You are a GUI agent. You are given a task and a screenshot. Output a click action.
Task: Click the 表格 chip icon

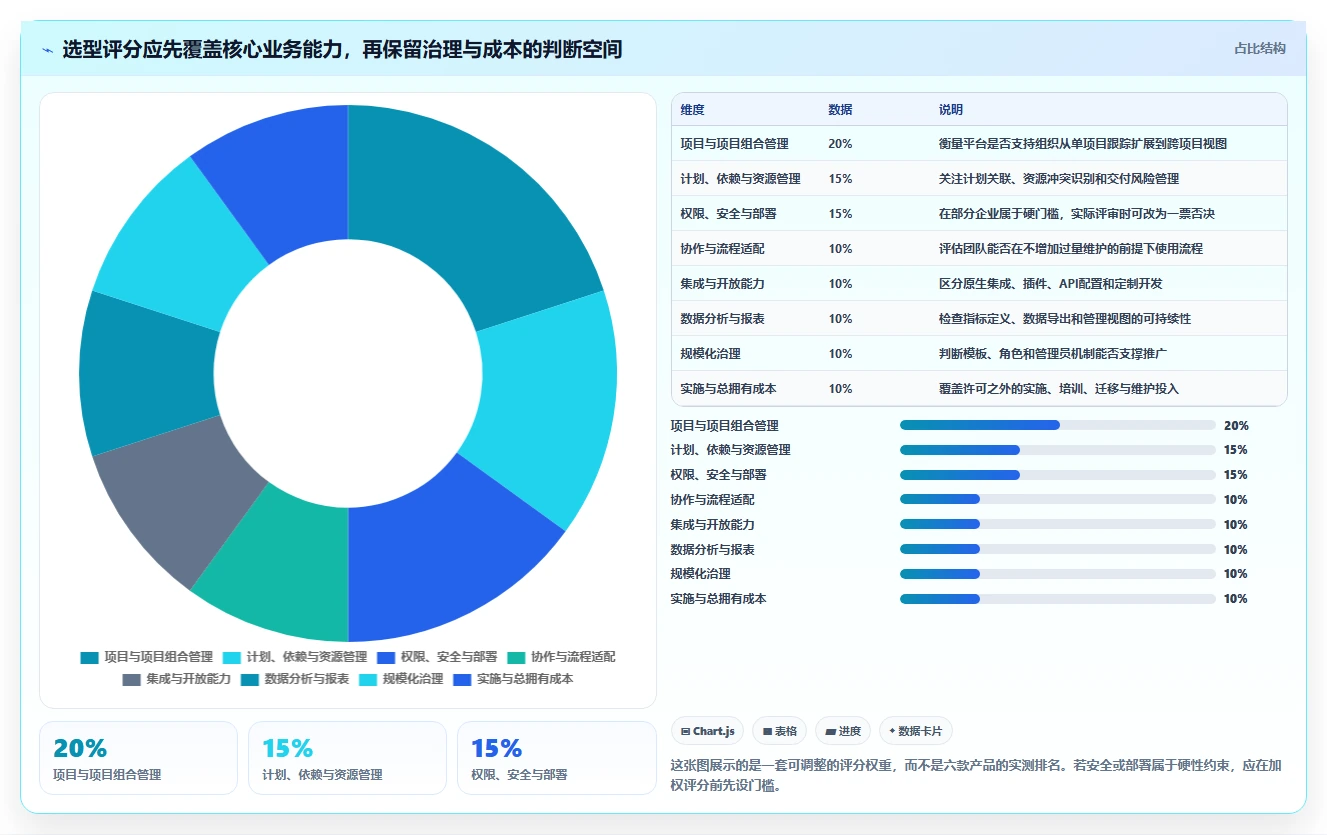[x=767, y=731]
